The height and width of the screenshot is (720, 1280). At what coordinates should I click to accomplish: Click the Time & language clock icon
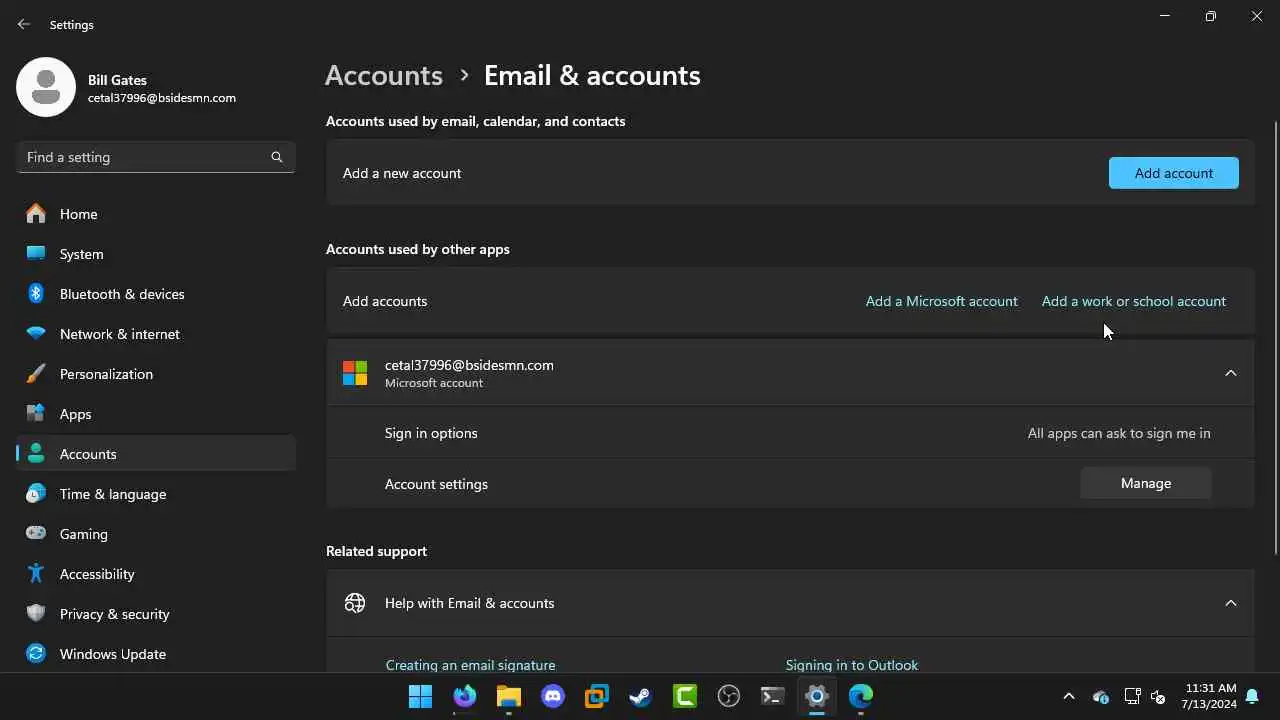pos(36,494)
